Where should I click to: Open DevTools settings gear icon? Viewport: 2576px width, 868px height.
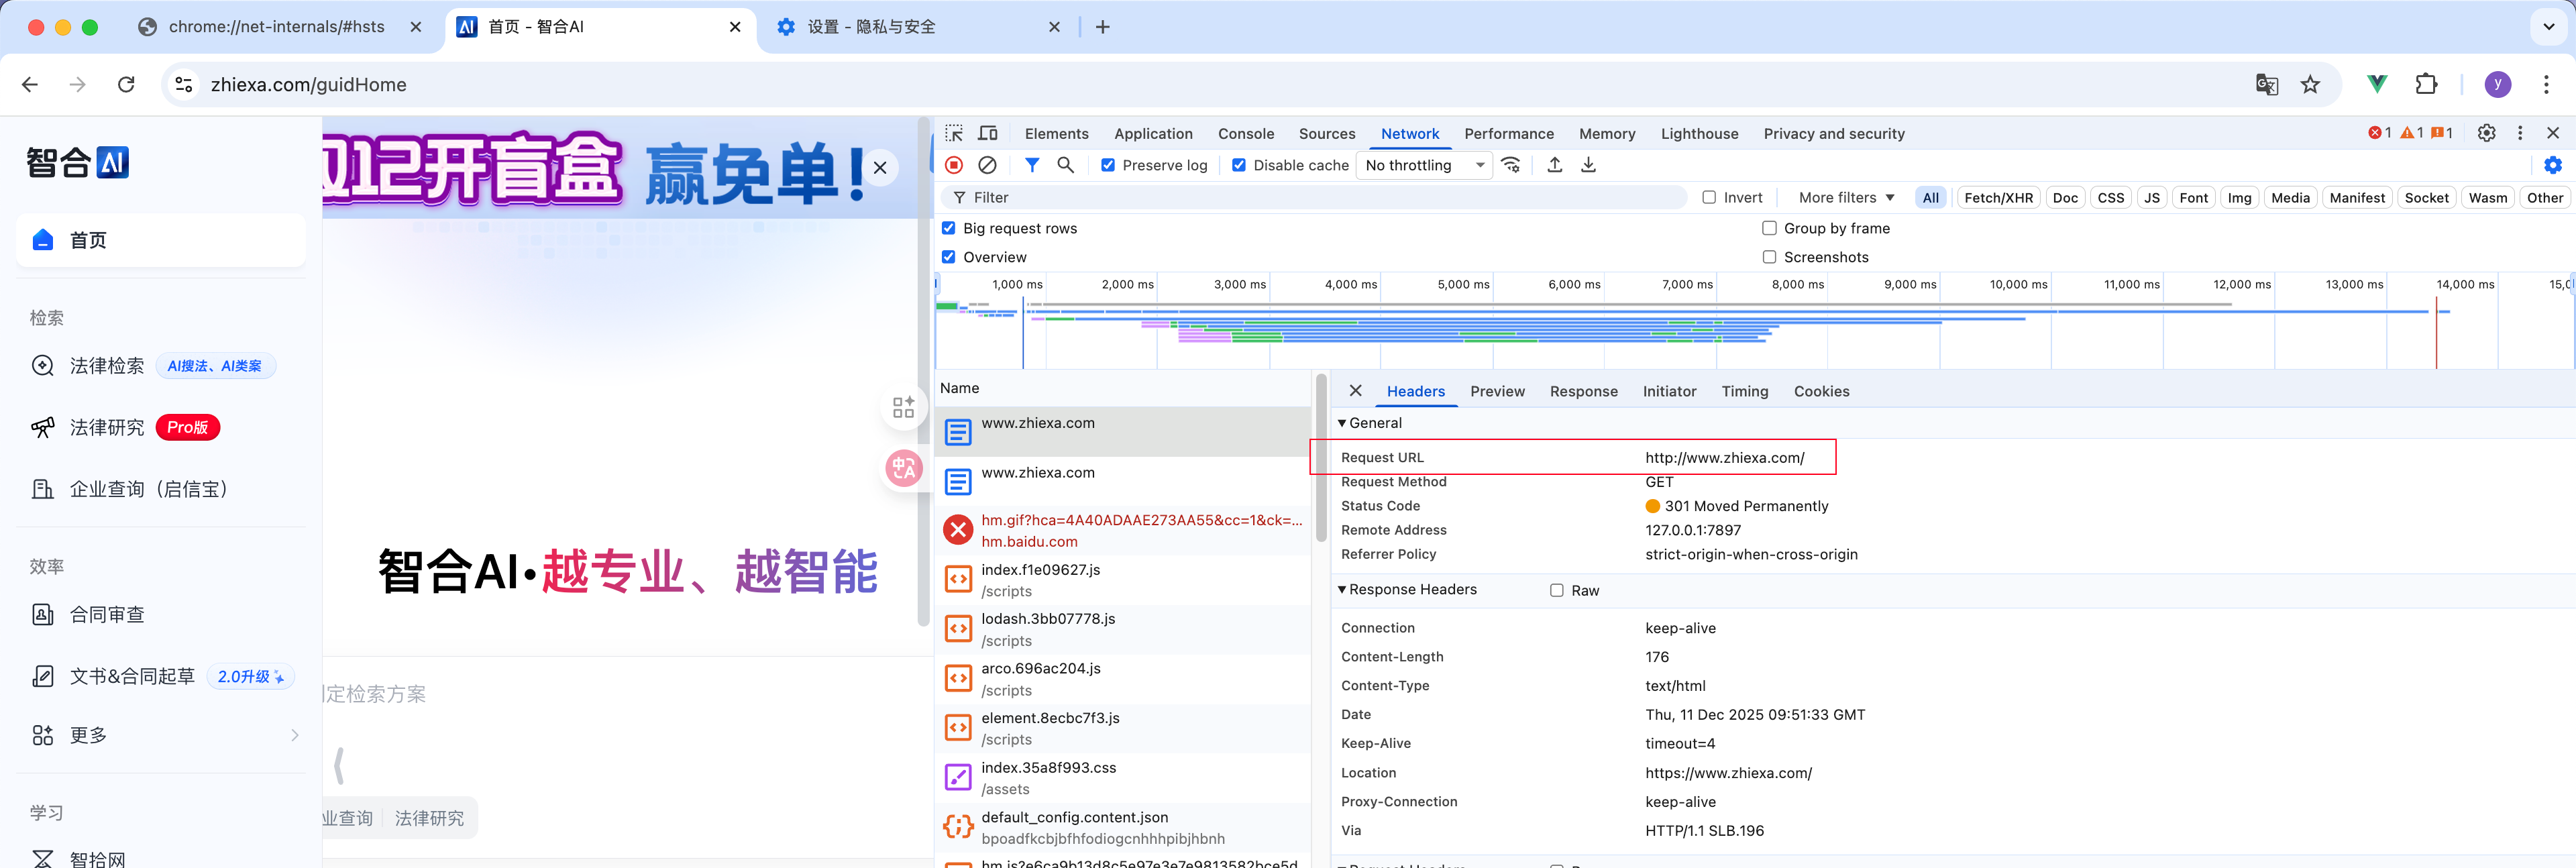(2486, 133)
